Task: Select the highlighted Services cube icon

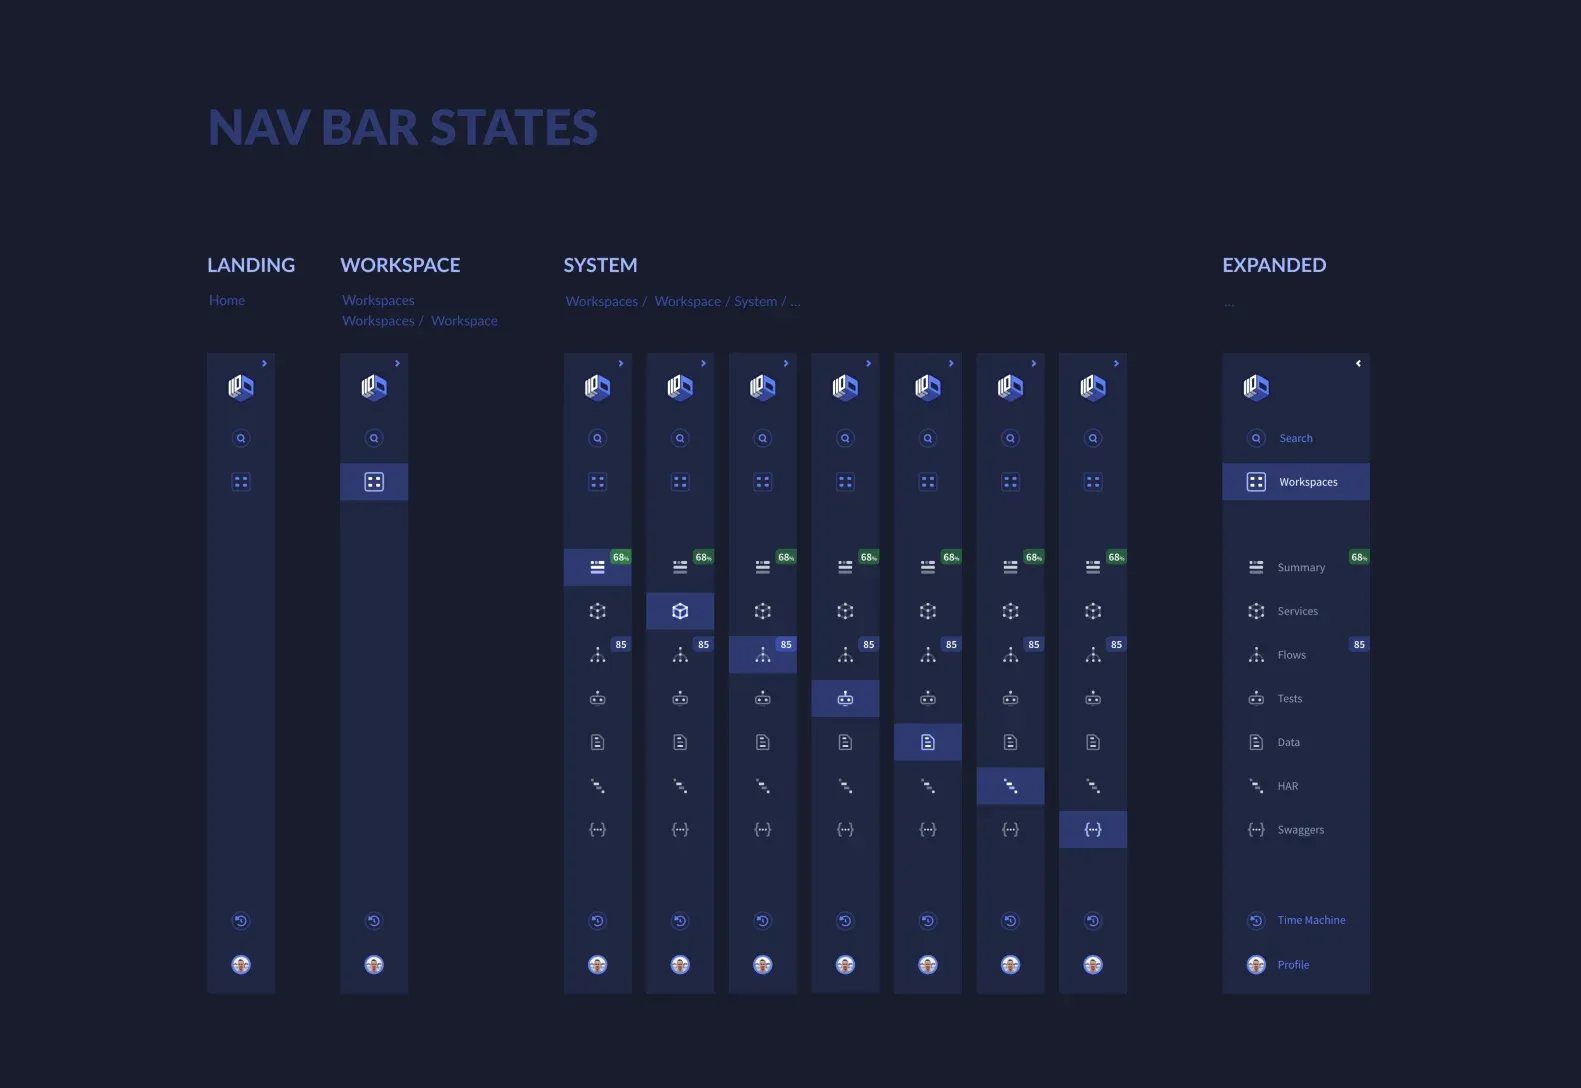Action: [680, 611]
